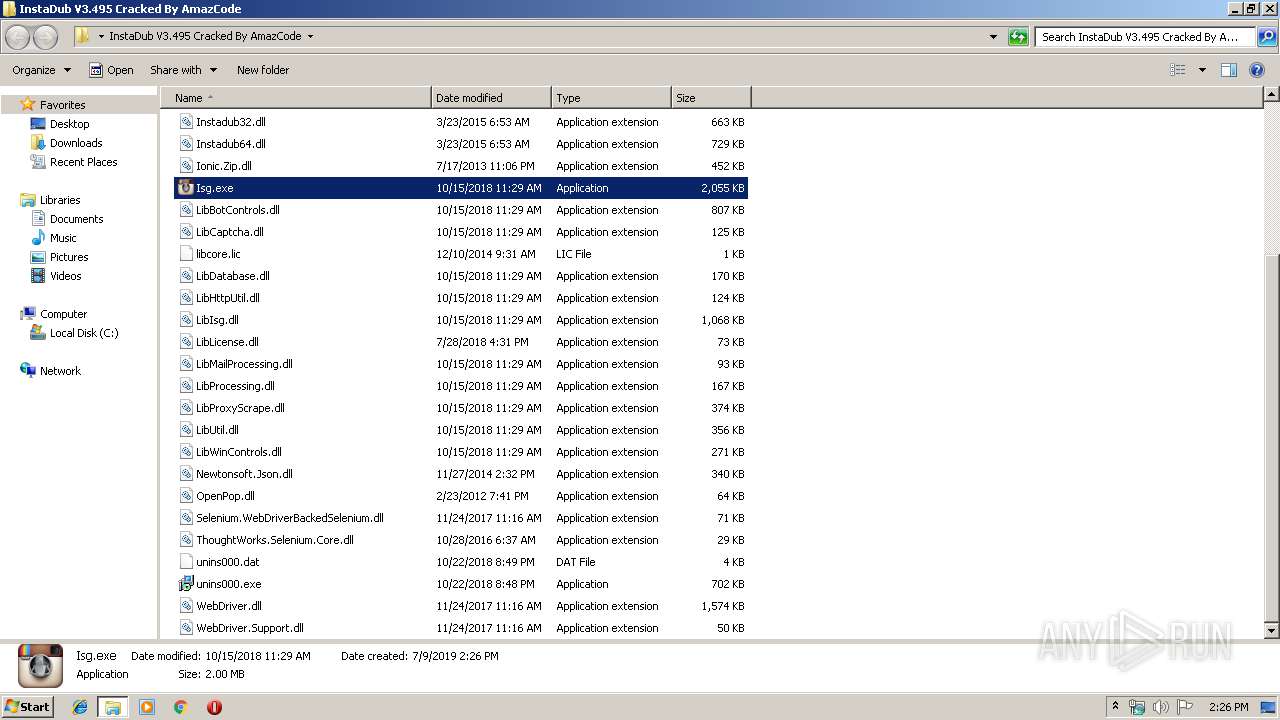The width and height of the screenshot is (1280, 720).
Task: Open the Share with dropdown
Action: (183, 70)
